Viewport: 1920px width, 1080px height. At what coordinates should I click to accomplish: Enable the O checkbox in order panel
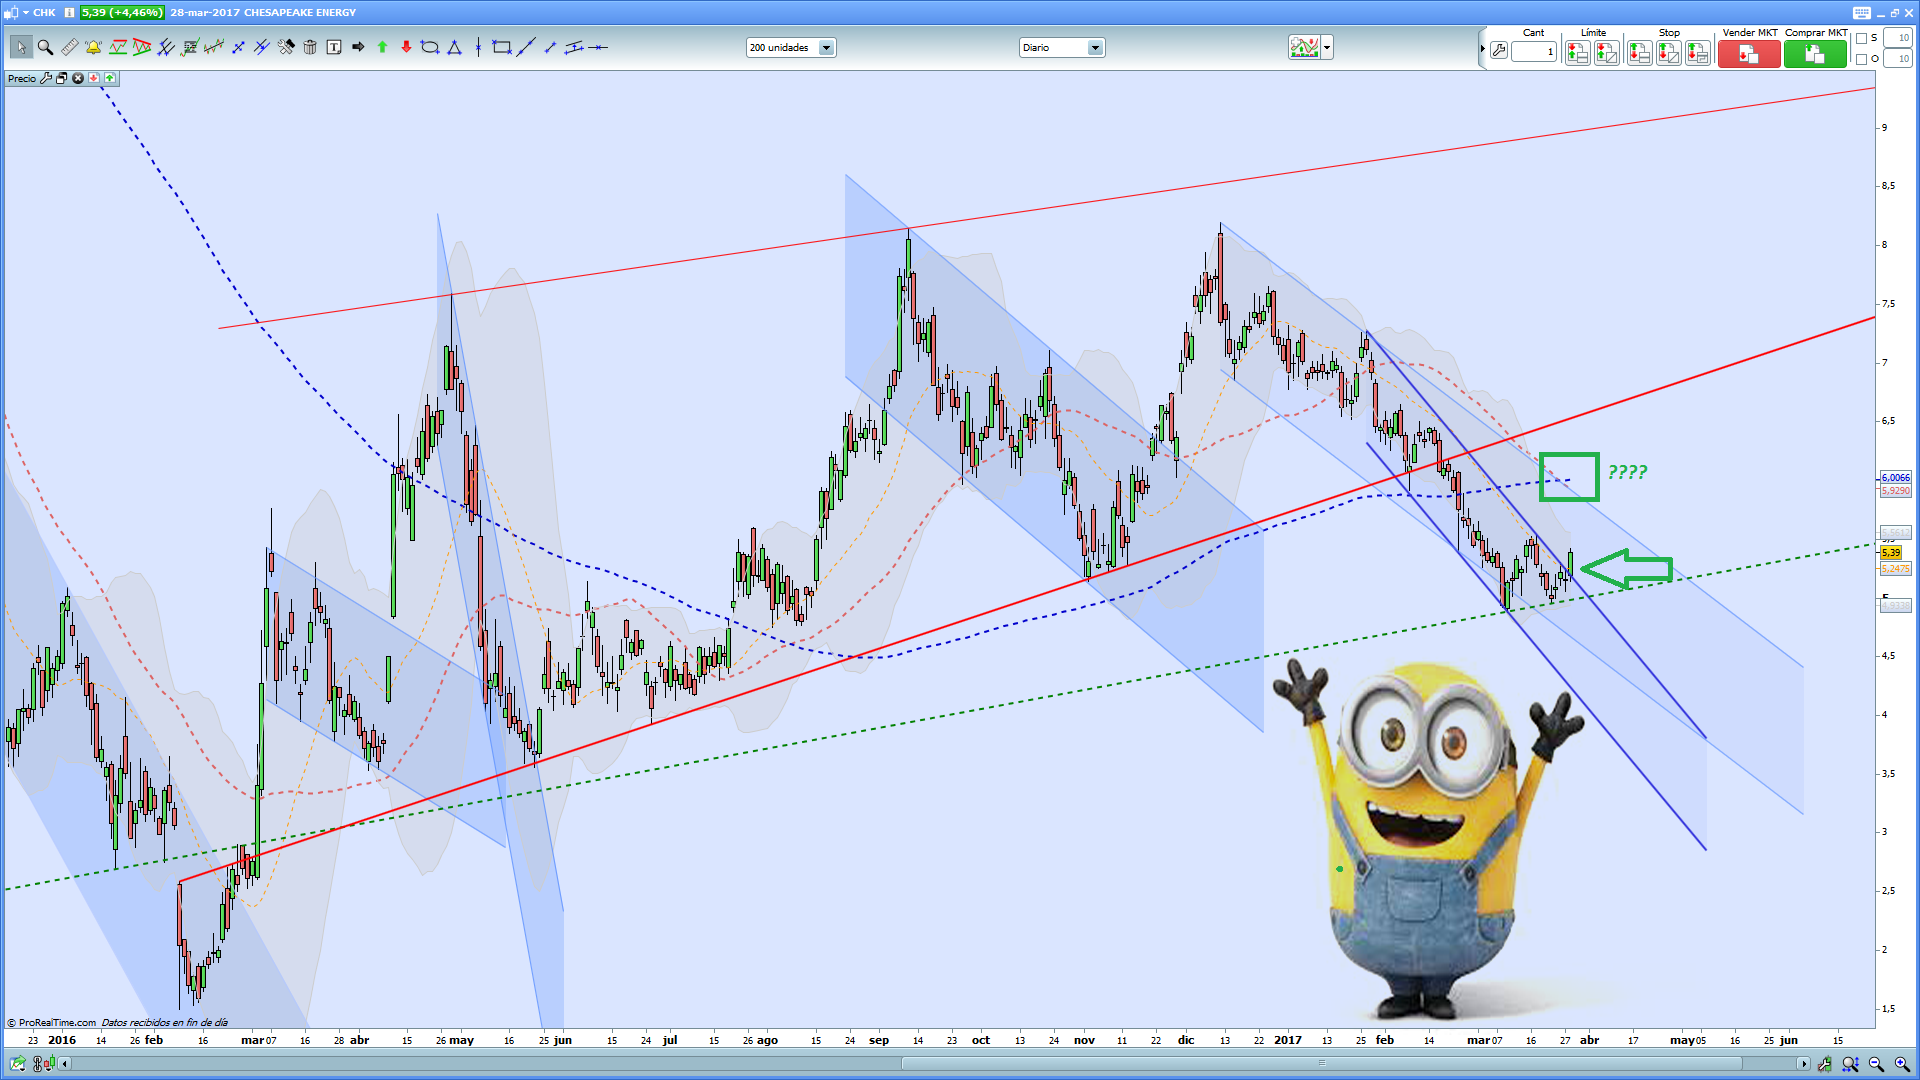[1861, 59]
